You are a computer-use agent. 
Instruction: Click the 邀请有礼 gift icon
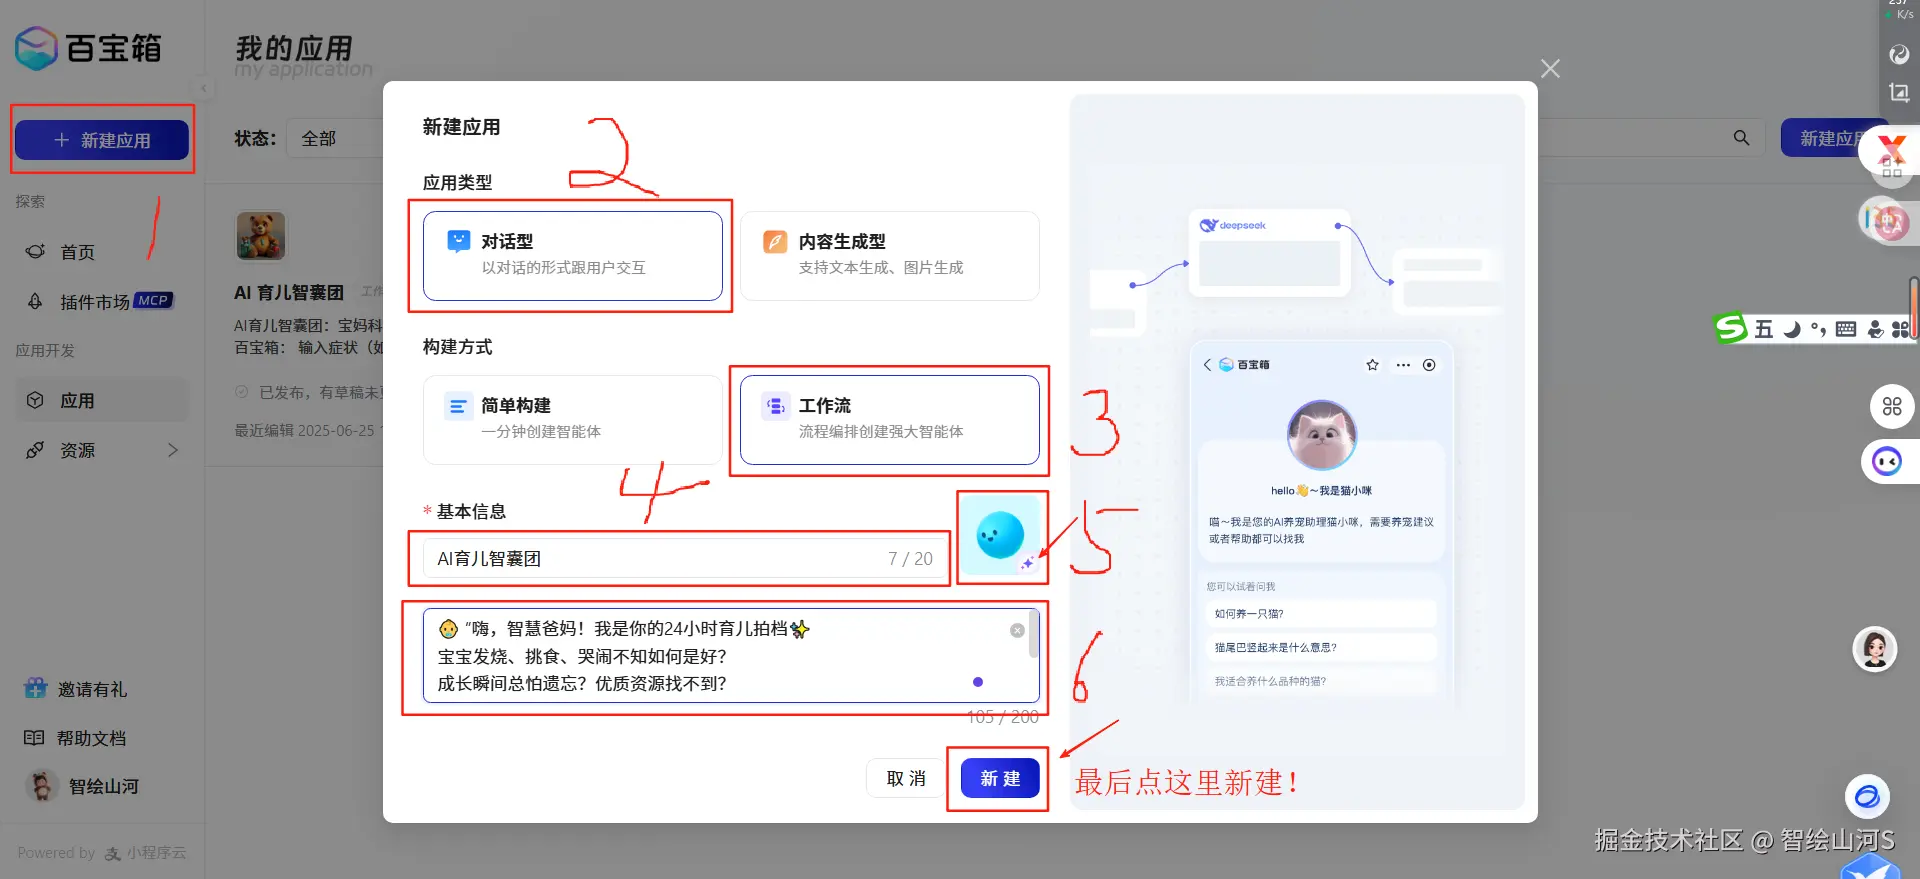pyautogui.click(x=36, y=688)
